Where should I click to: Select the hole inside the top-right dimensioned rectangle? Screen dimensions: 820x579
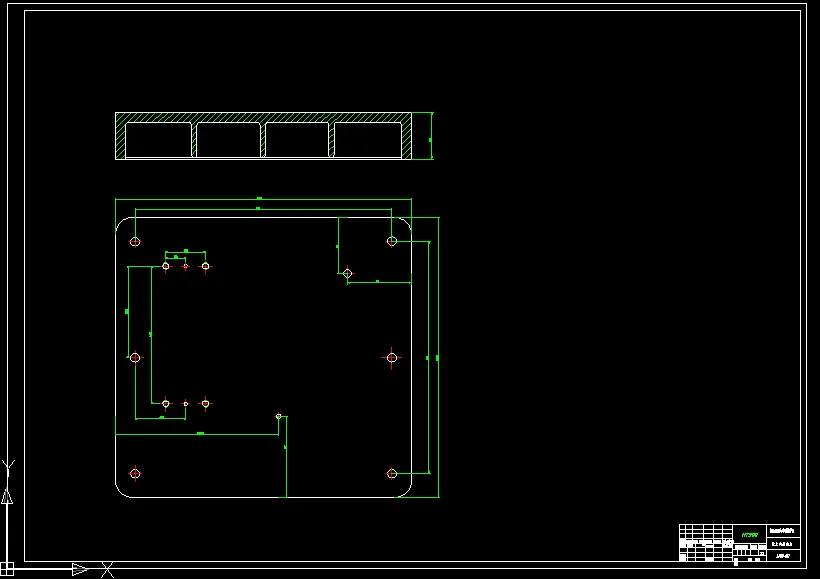tap(347, 274)
